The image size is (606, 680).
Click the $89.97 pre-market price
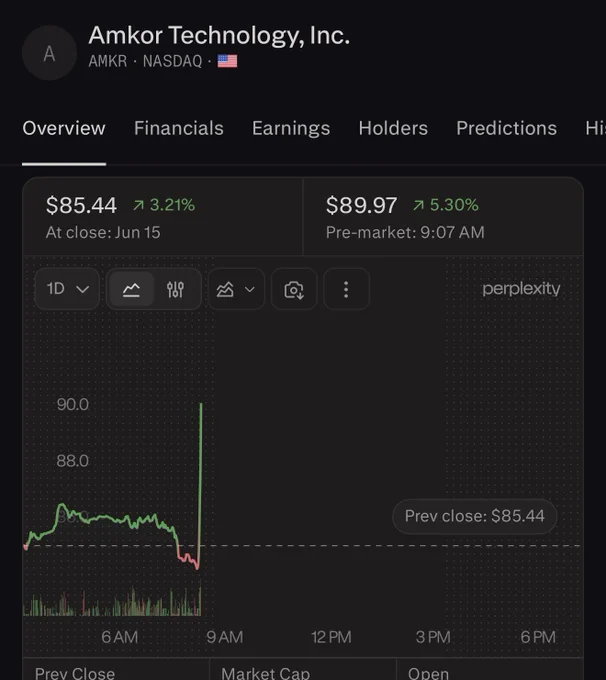(361, 205)
